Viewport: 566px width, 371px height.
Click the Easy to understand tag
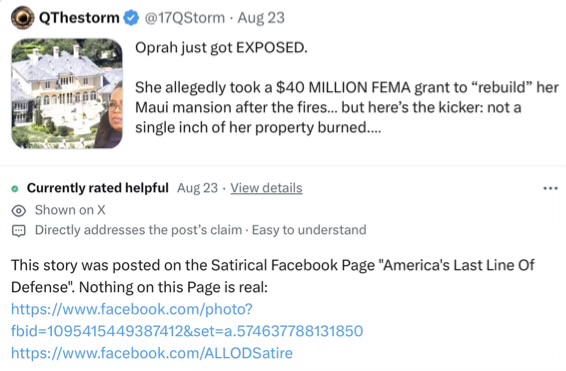click(309, 230)
